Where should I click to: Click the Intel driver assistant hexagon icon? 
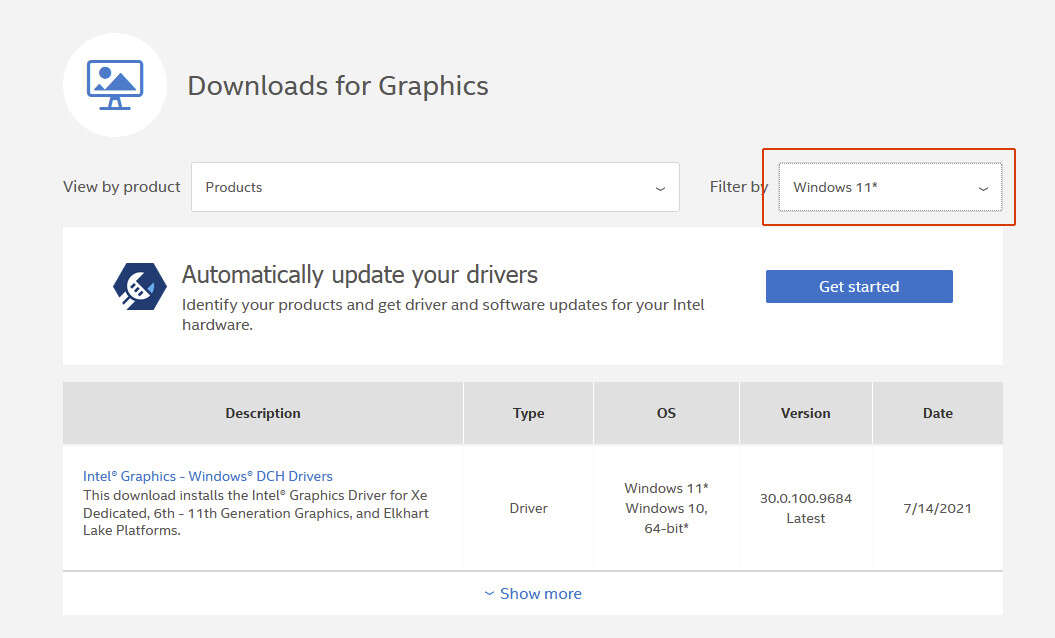point(140,286)
